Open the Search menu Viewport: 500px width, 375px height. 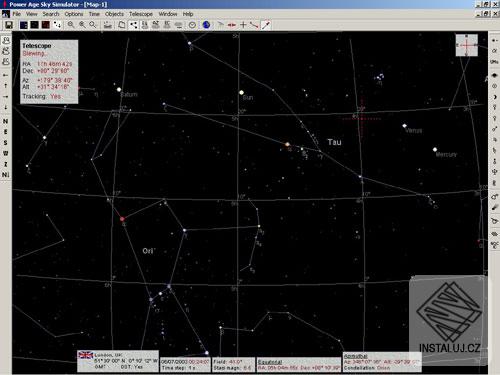coord(51,14)
